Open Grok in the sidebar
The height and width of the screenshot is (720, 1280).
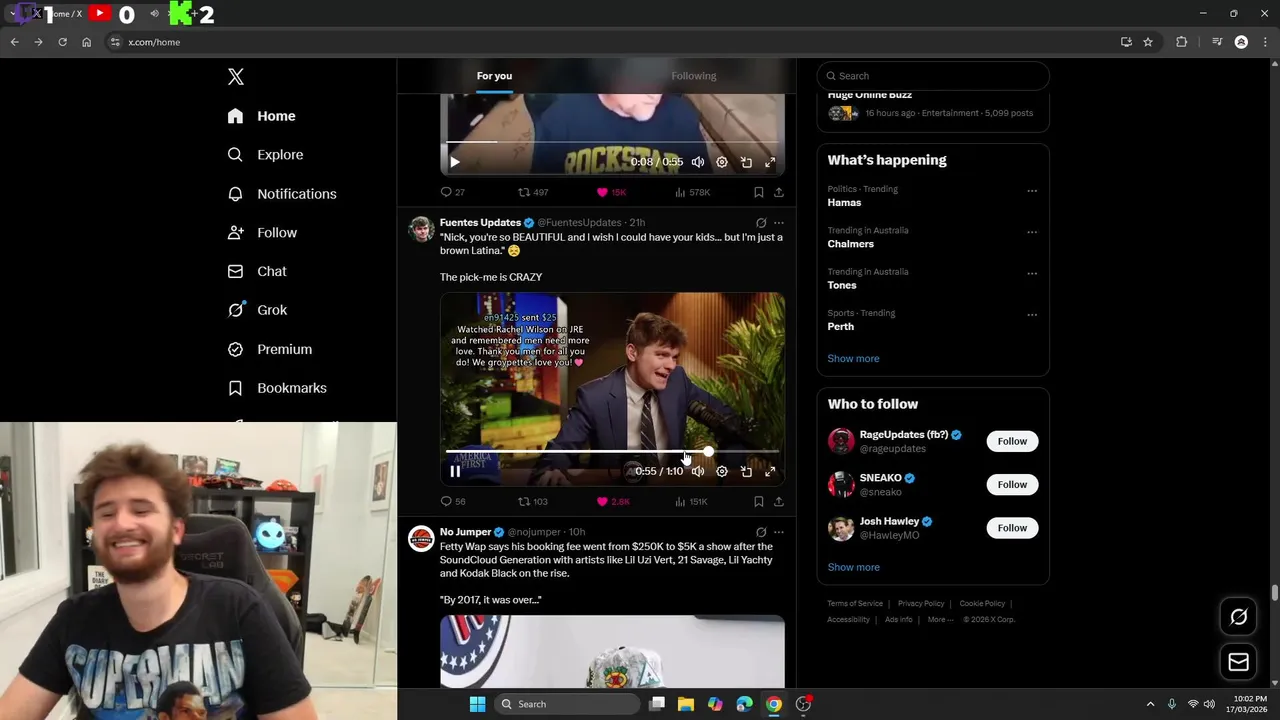(x=257, y=310)
